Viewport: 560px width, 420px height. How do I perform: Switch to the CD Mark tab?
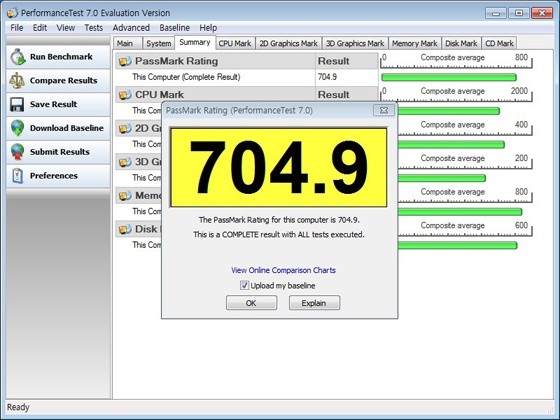(499, 43)
